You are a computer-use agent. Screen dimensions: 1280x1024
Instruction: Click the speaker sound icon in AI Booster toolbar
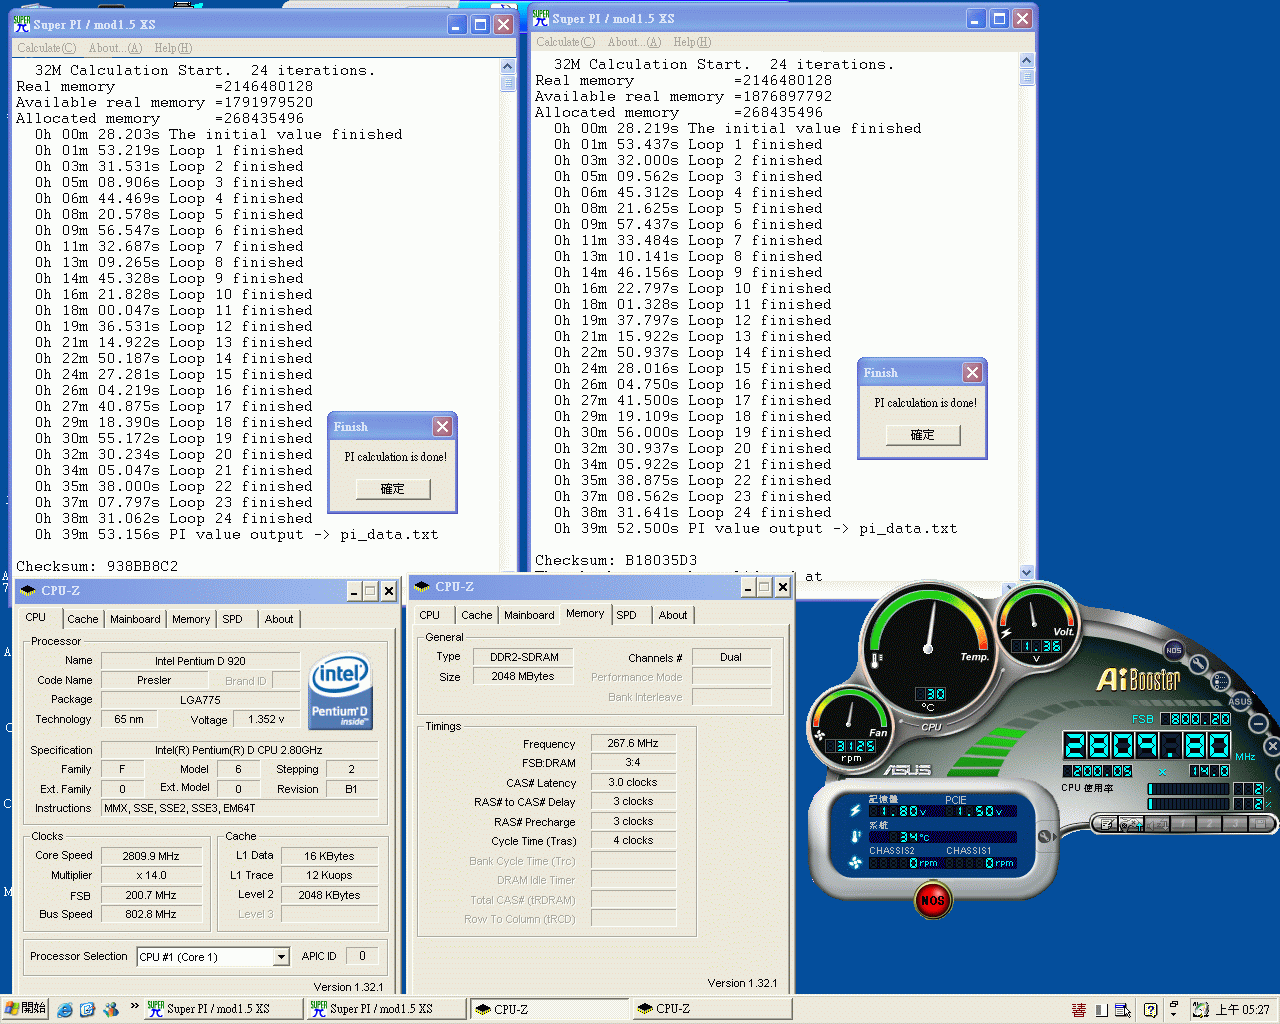[1157, 824]
